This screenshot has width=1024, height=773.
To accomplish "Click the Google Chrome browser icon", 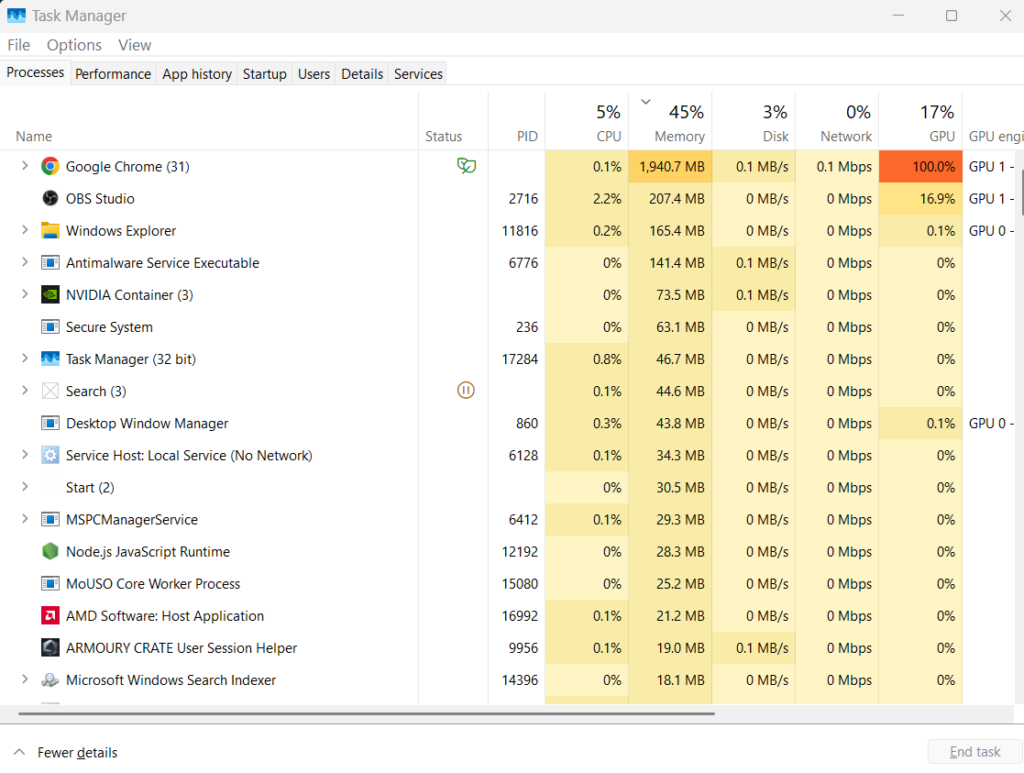I will [x=49, y=166].
